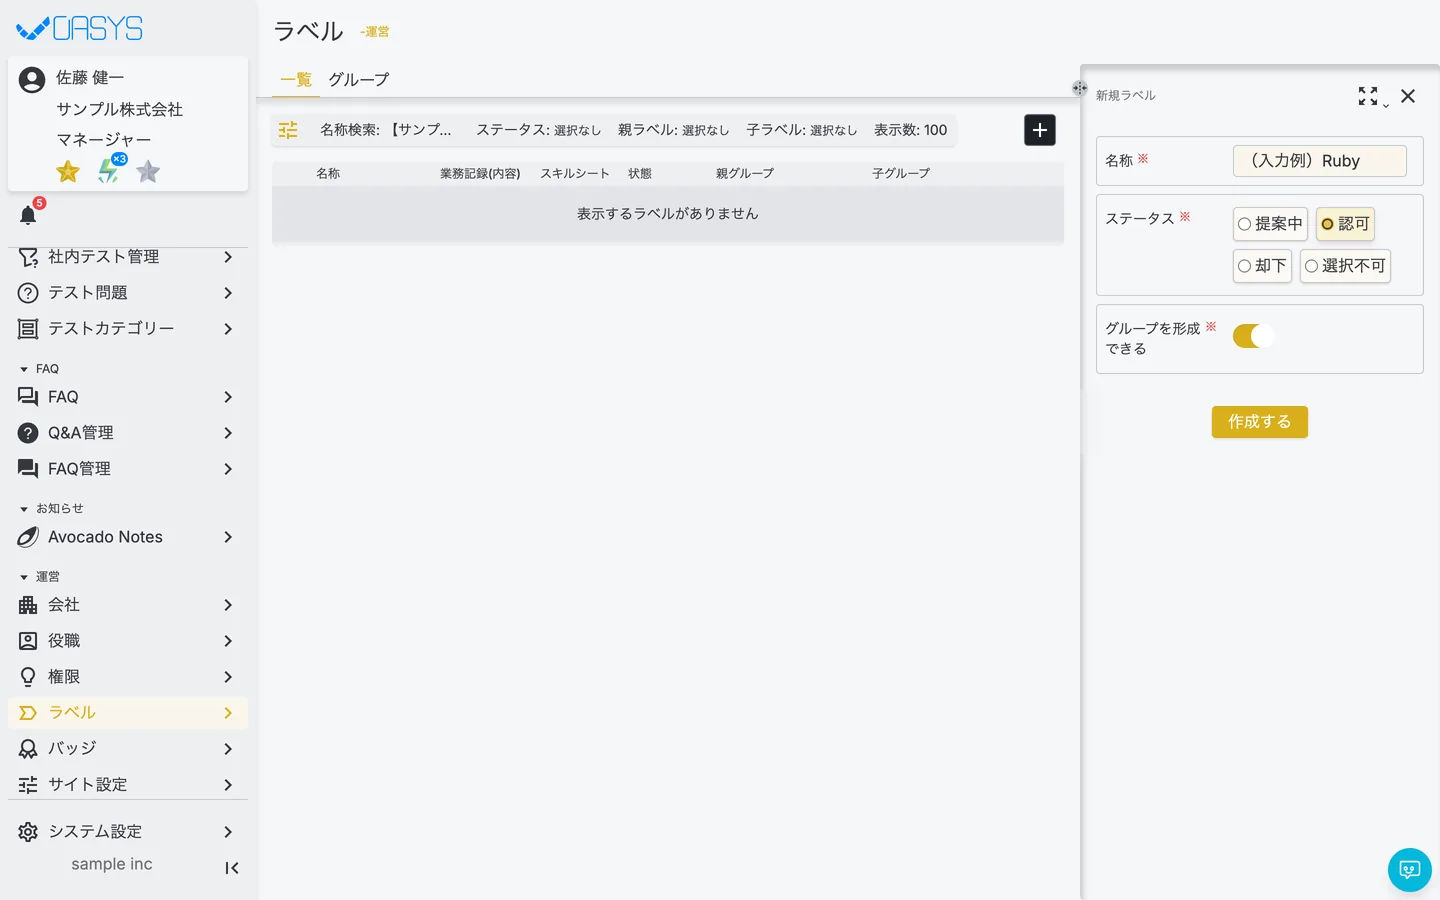Open the サイト設定 menu item

(128, 785)
